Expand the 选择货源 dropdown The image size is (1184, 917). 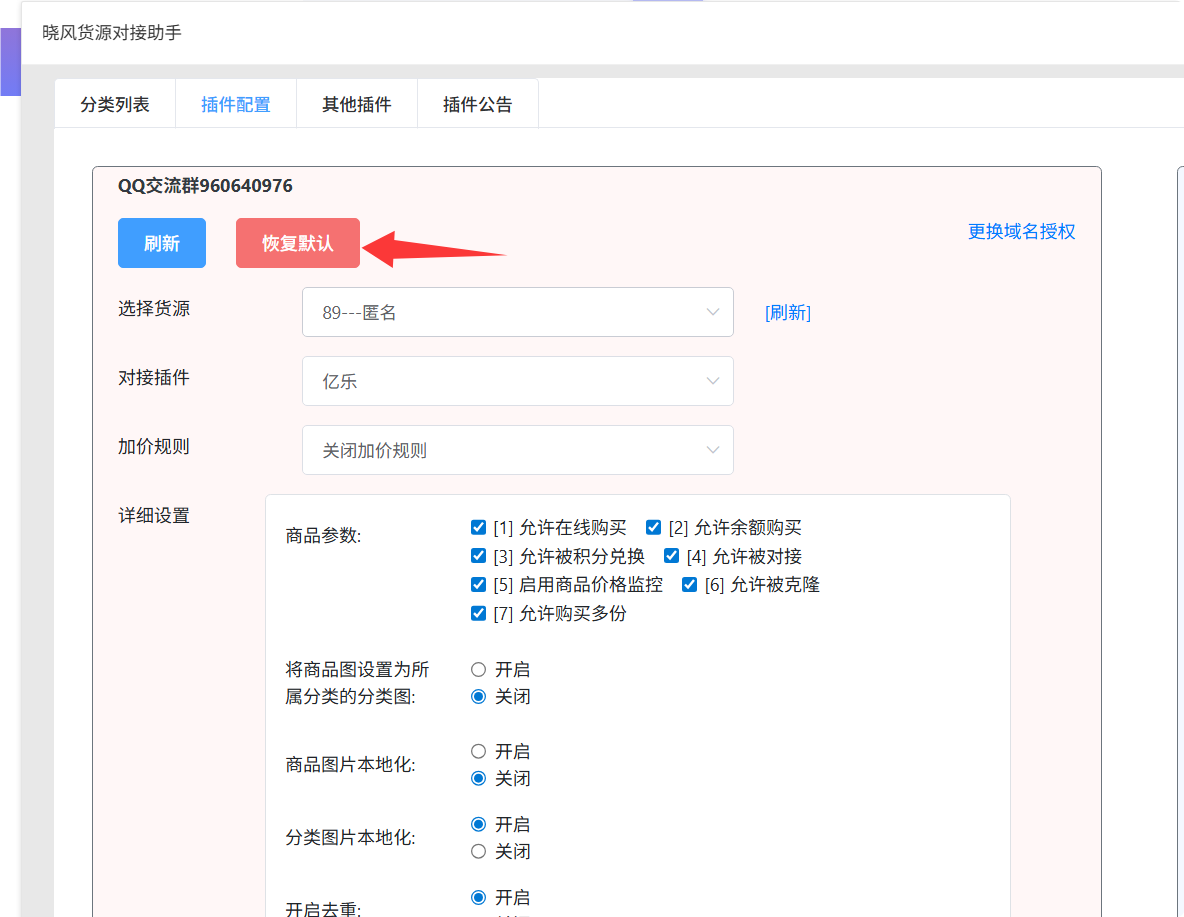pos(517,313)
